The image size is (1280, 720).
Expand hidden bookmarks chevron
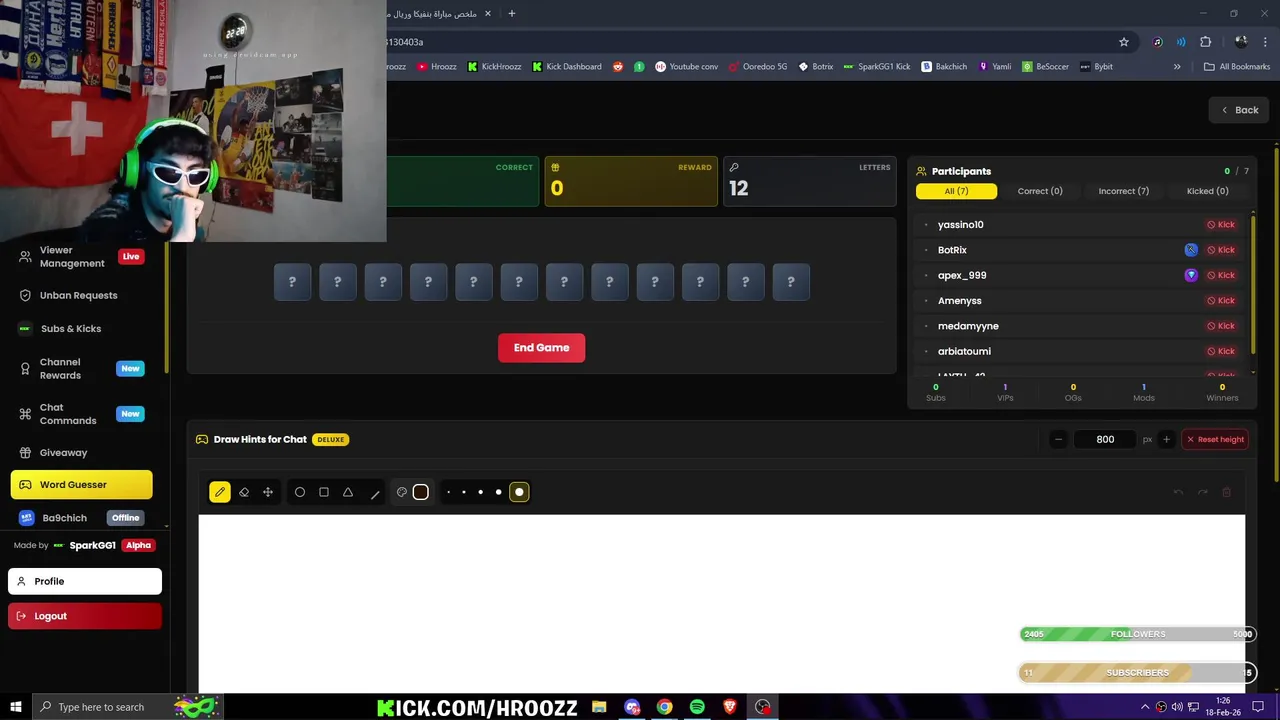[1177, 67]
